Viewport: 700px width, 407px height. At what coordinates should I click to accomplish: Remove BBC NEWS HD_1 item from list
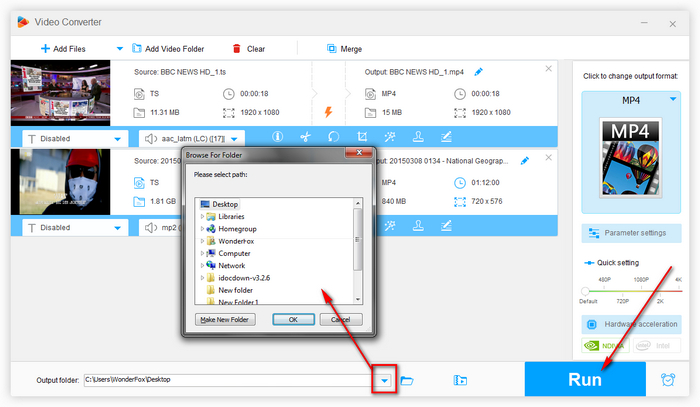[x=549, y=69]
